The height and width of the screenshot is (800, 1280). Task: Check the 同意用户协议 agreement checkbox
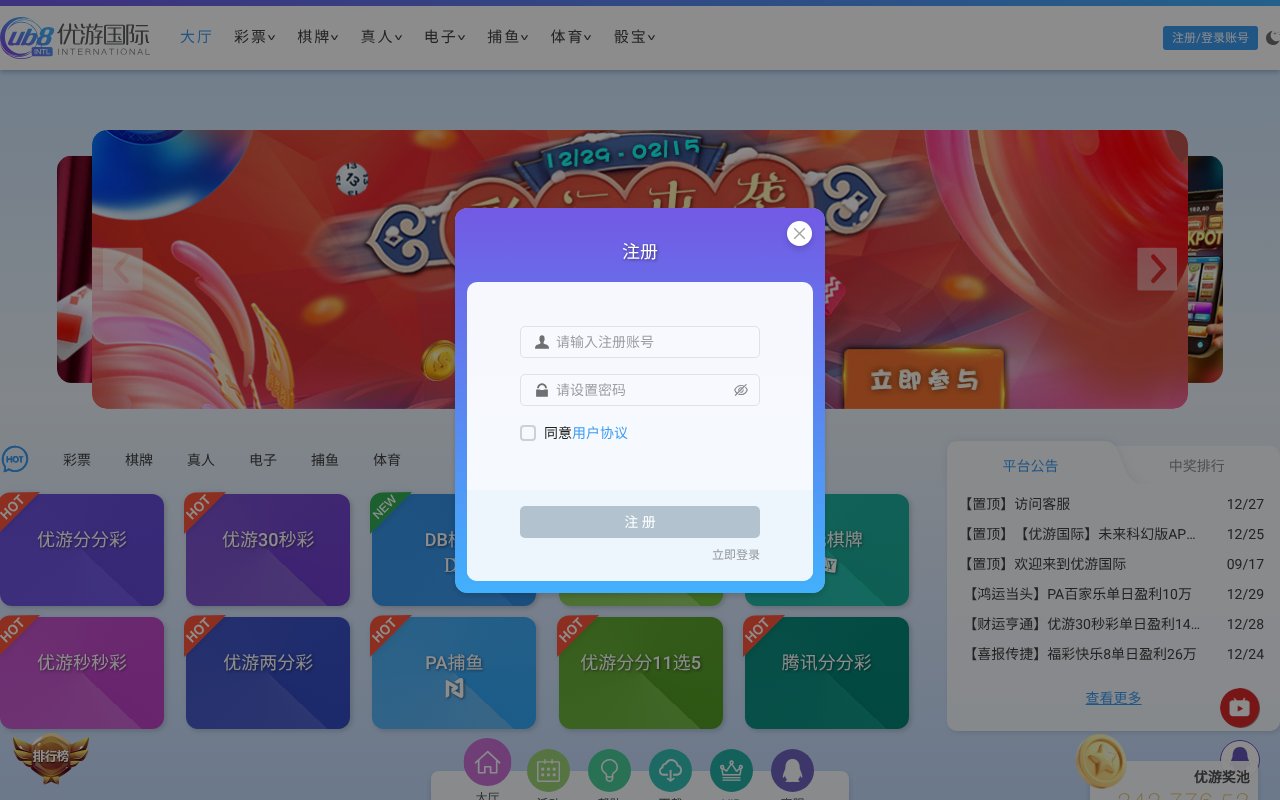(x=528, y=433)
